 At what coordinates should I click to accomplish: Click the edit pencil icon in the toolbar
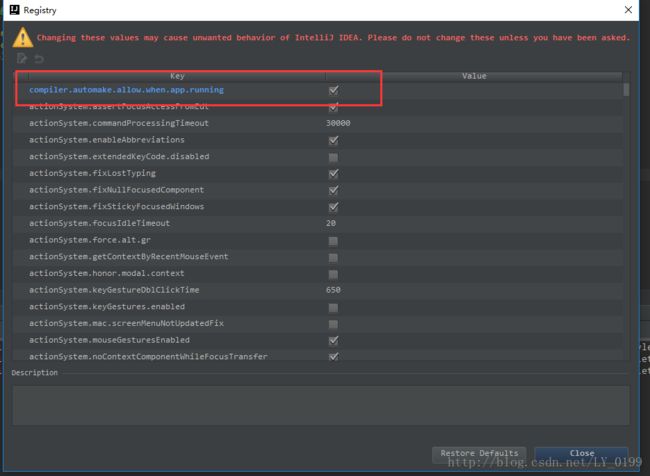22,58
